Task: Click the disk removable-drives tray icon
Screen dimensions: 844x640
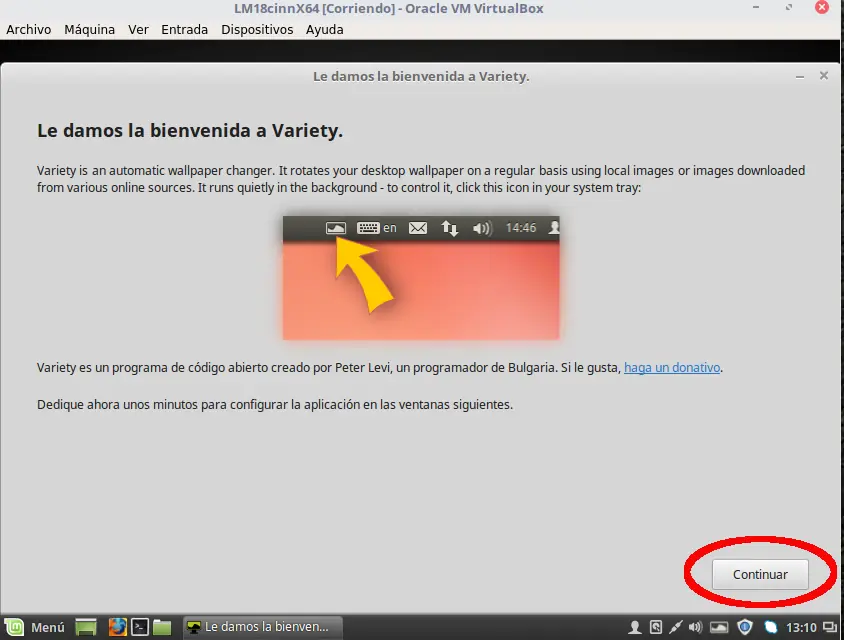Action: (x=656, y=627)
